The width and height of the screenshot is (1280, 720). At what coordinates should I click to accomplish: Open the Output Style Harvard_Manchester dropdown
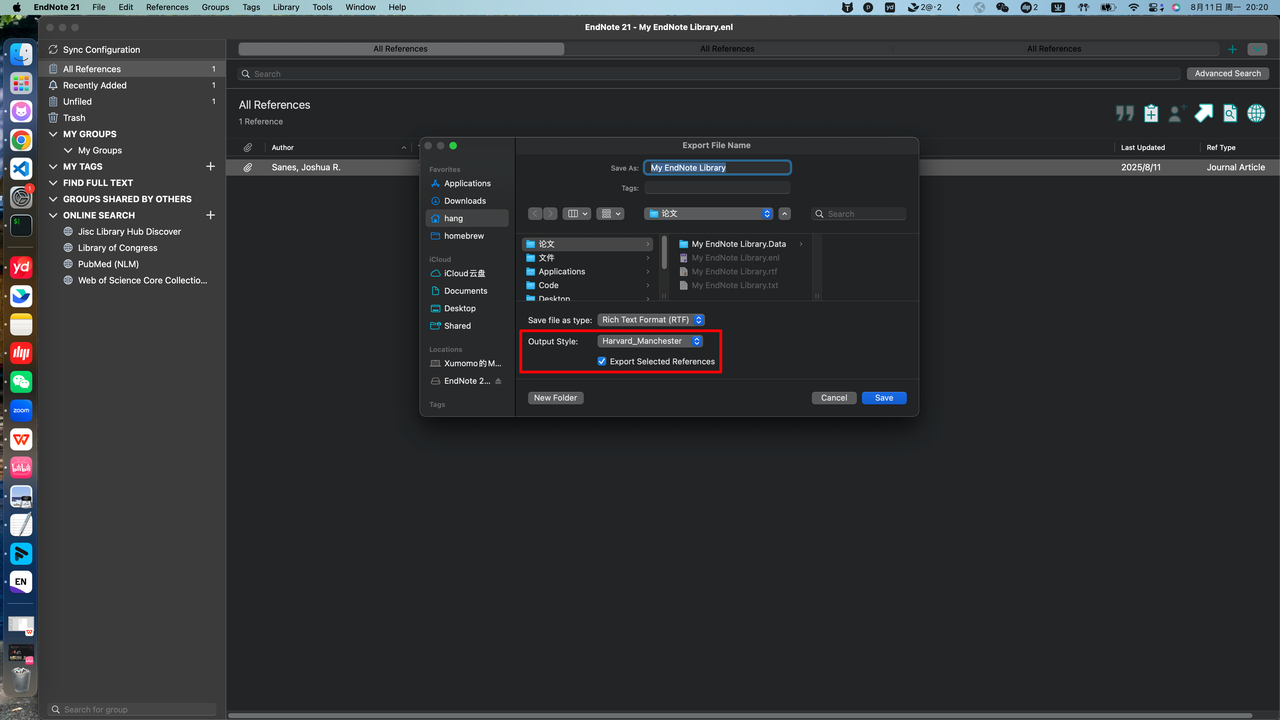651,341
